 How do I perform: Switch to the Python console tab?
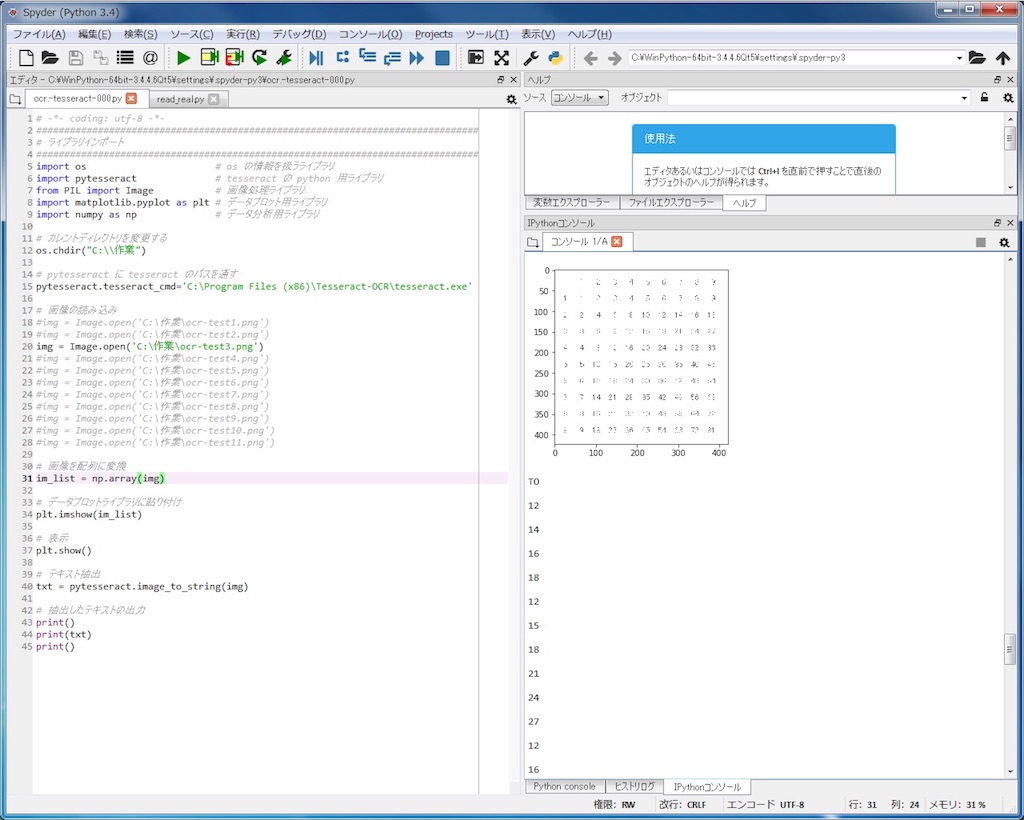(x=564, y=787)
